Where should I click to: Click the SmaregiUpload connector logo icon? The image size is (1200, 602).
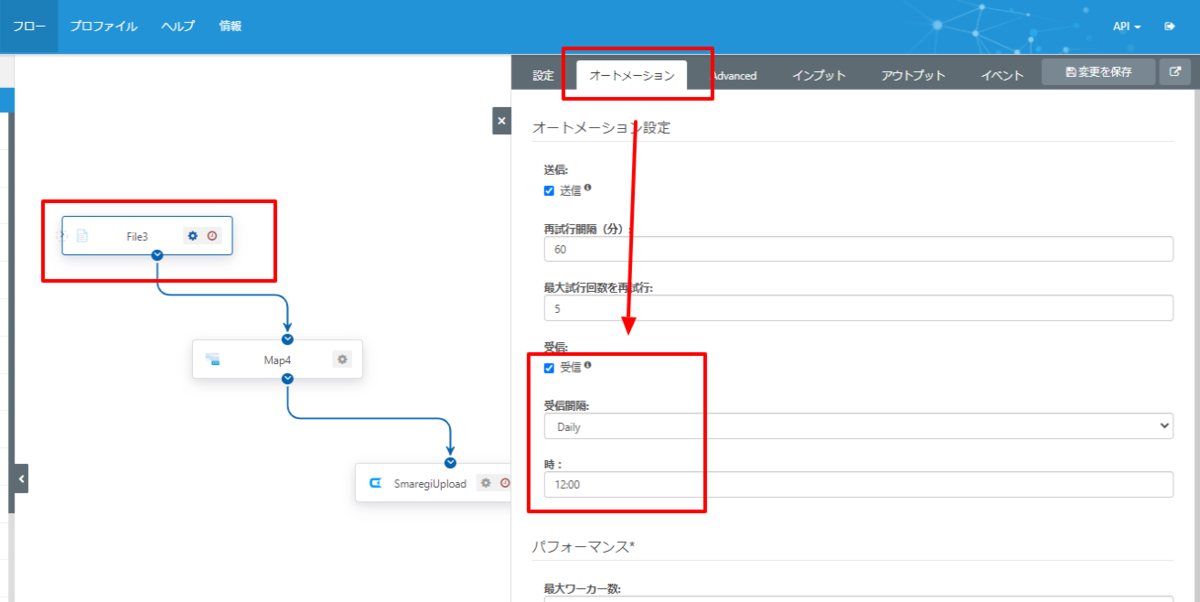(x=376, y=483)
